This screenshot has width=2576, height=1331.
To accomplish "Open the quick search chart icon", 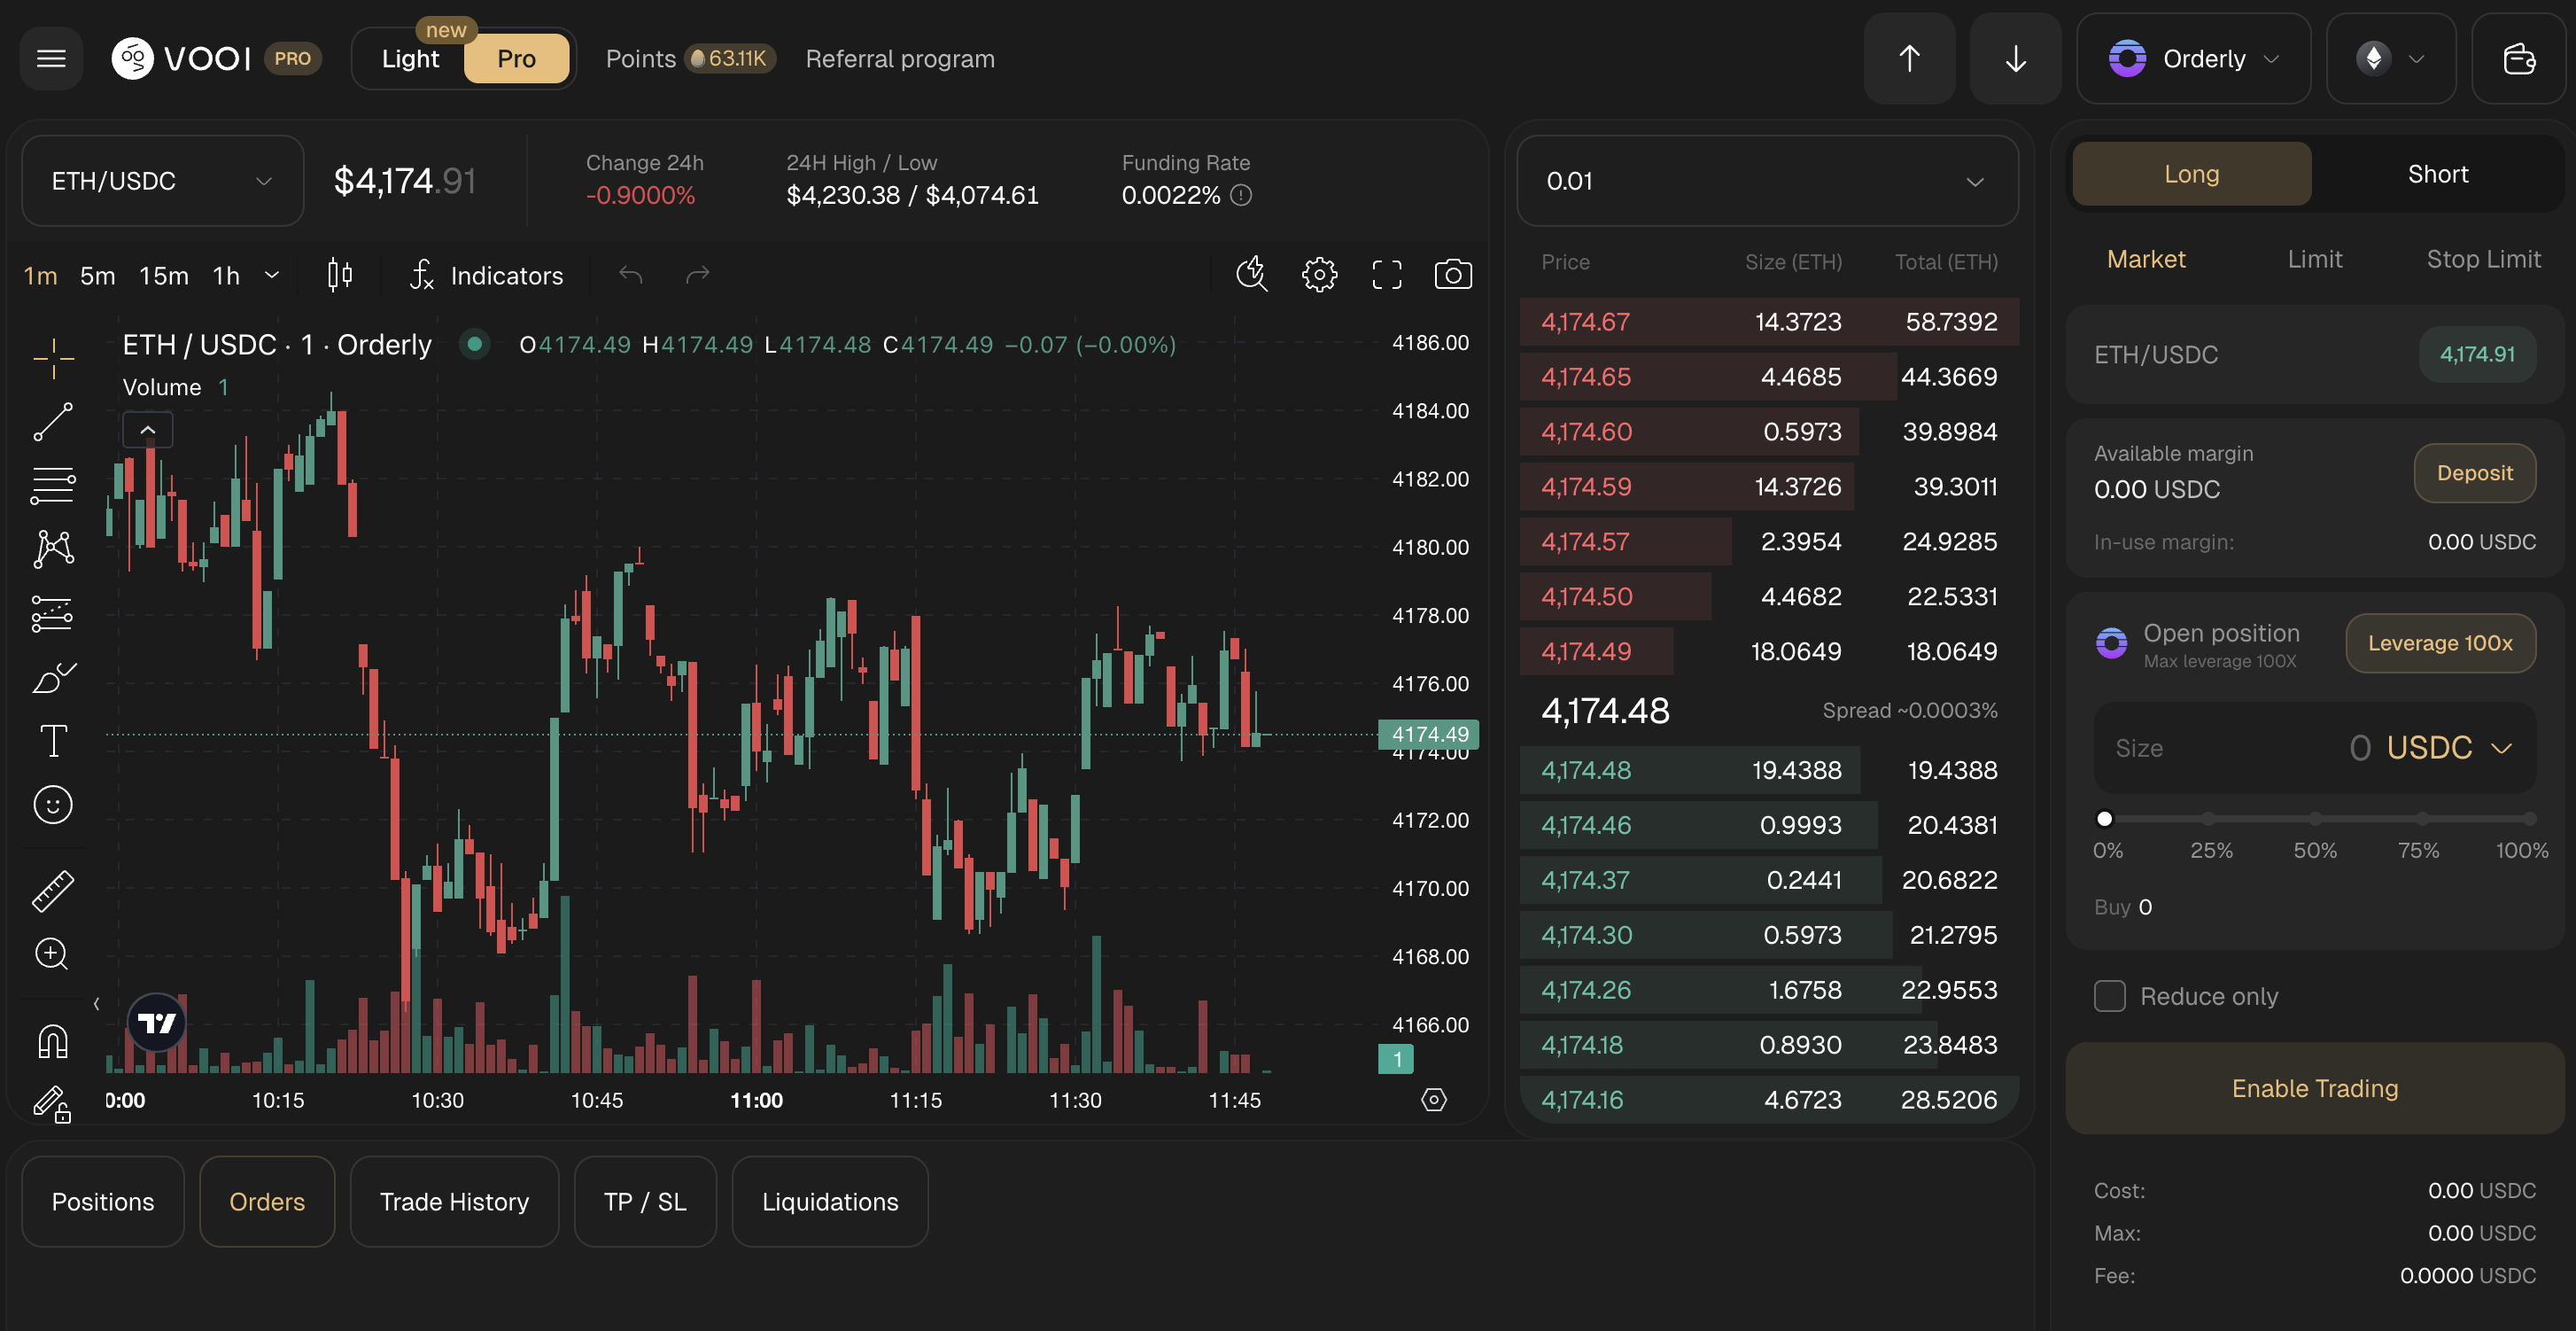I will [x=1251, y=274].
